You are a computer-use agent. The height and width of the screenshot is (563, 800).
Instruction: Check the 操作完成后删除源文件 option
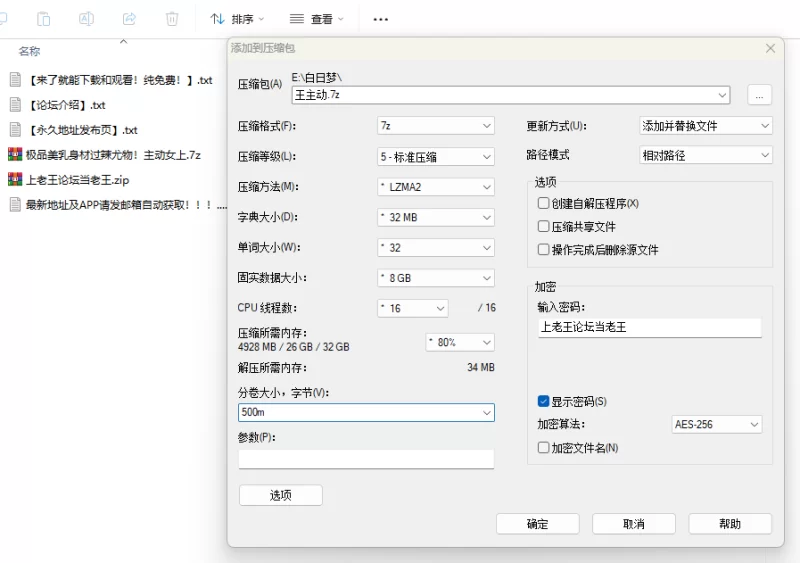point(544,250)
